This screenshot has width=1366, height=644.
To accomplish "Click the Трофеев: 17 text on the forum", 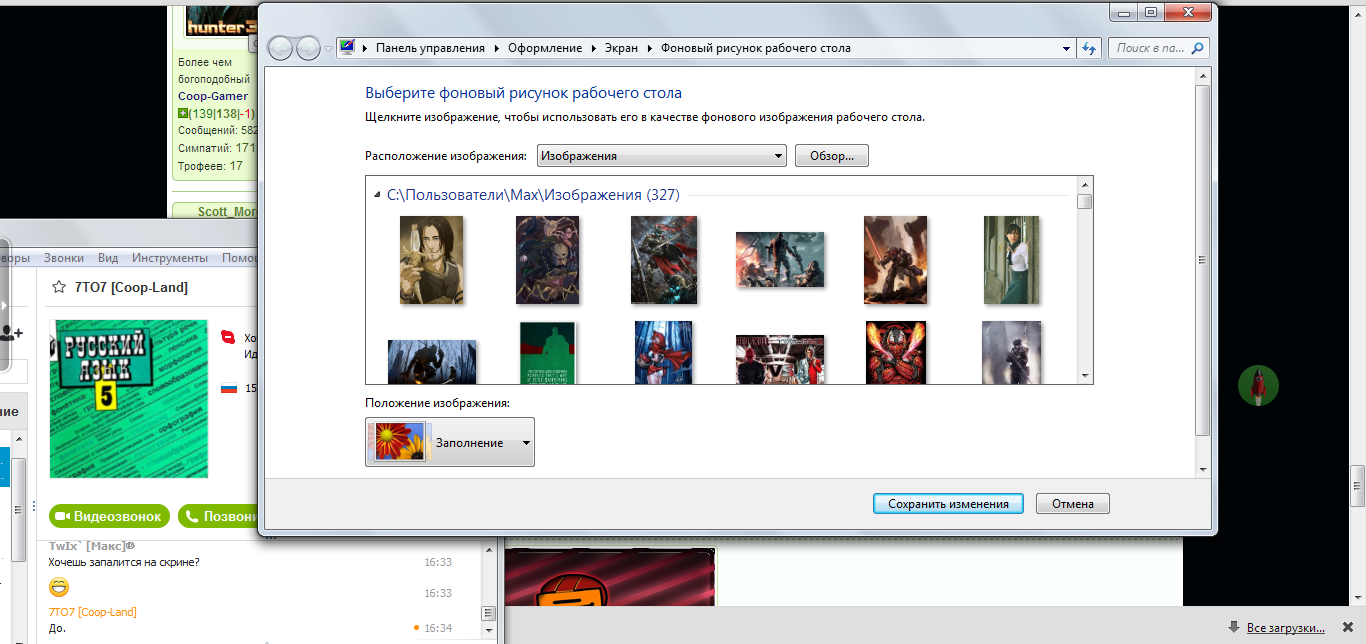I will click(210, 166).
